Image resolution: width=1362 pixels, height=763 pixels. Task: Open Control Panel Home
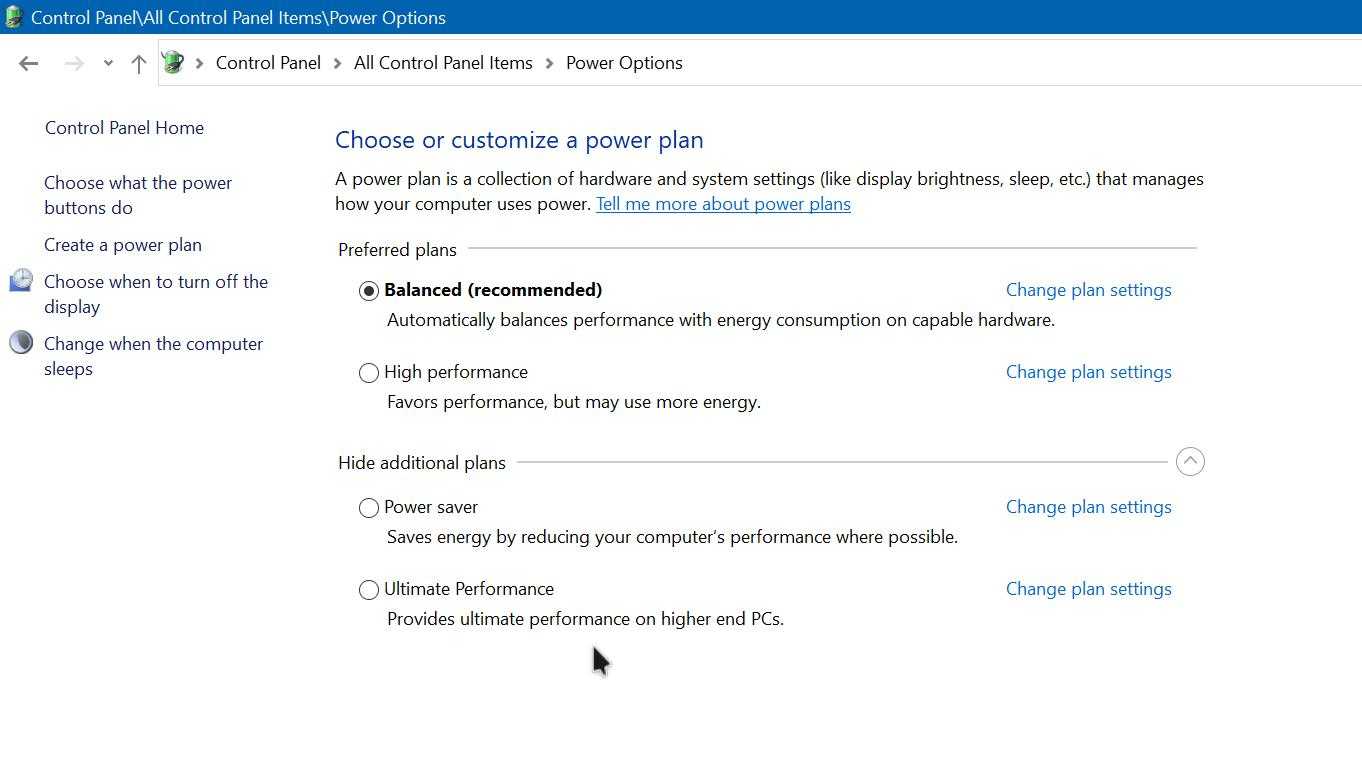coord(124,128)
